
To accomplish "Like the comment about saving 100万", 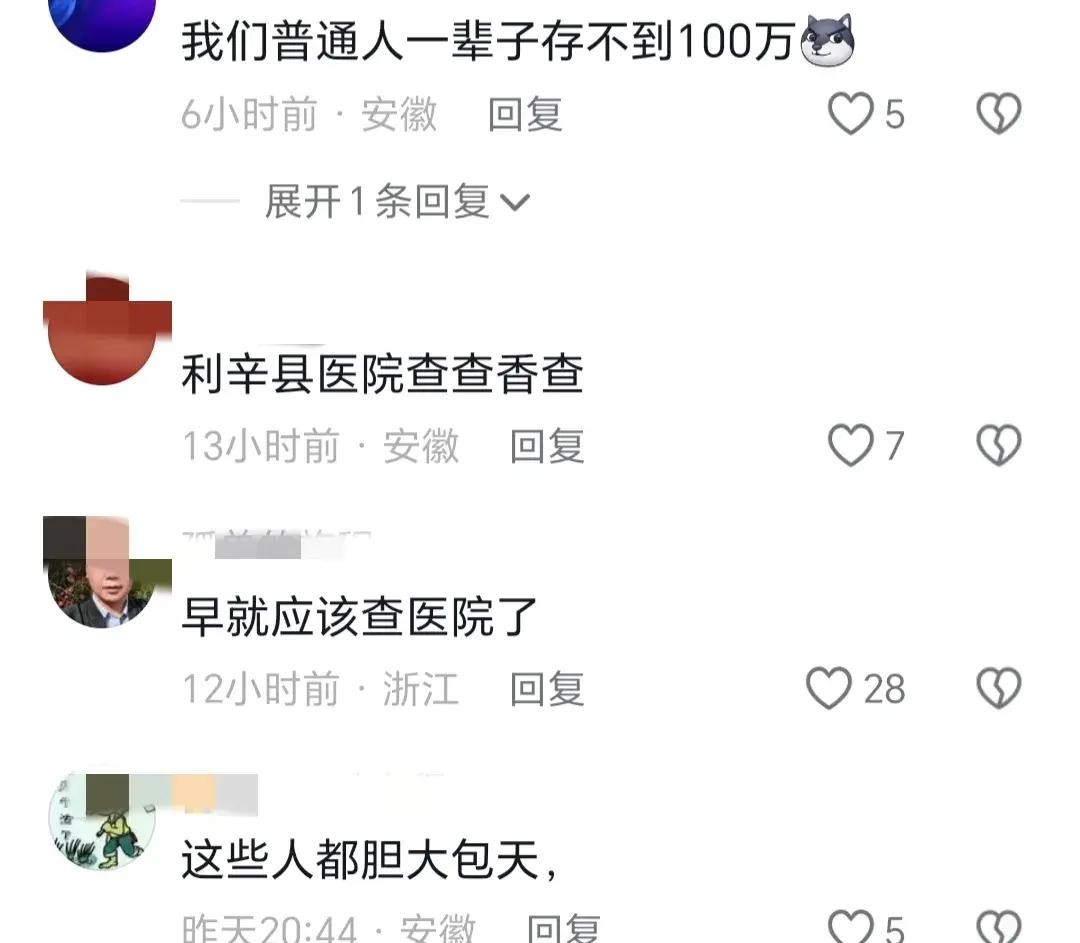I will tap(850, 114).
